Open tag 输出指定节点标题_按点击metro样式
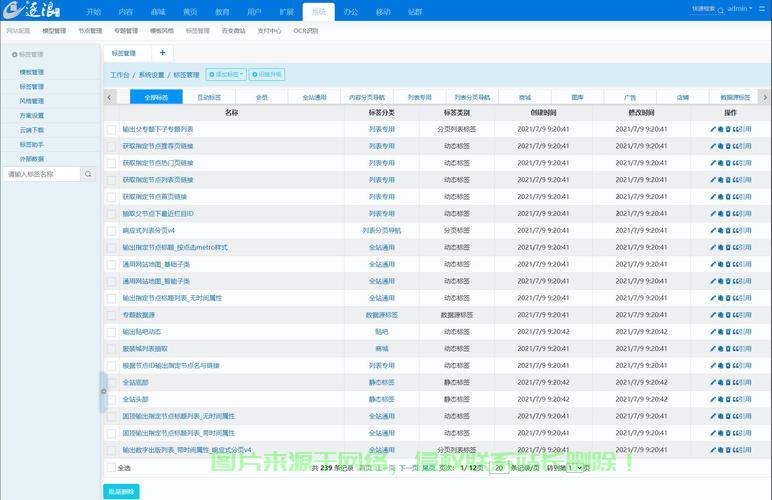772x500 pixels. point(175,247)
